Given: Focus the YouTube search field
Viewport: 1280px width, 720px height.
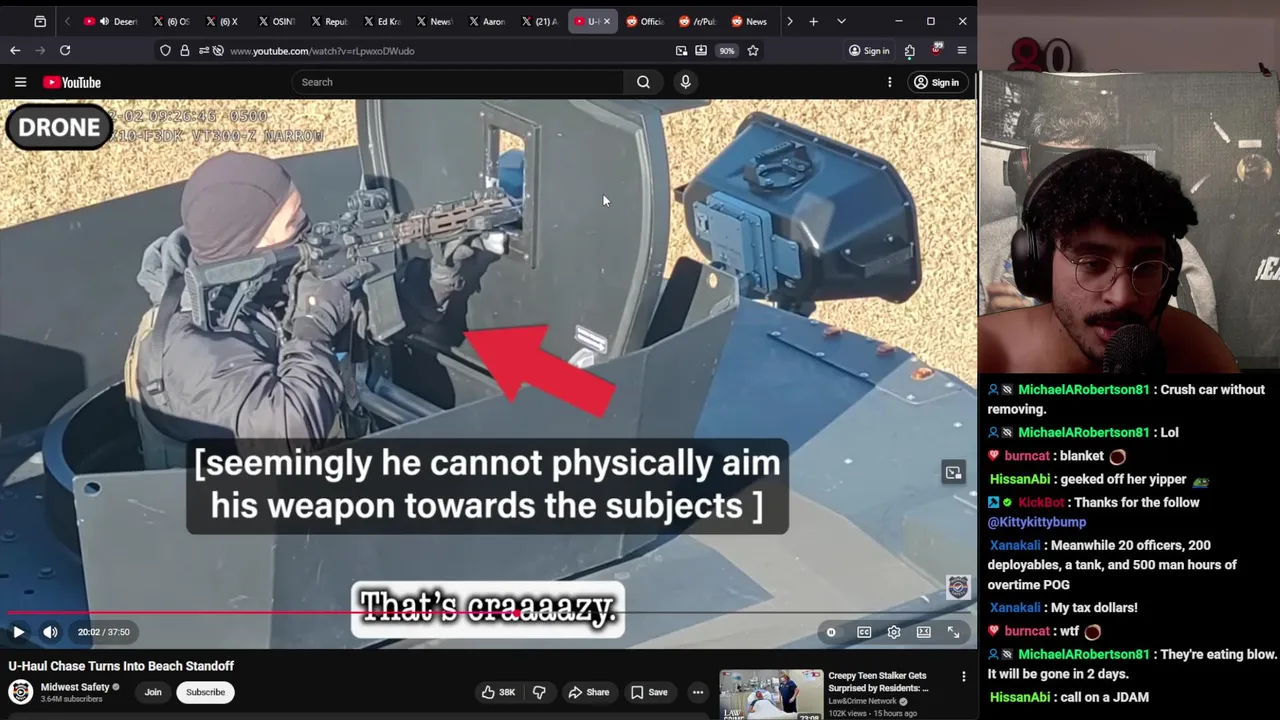Looking at the screenshot, I should pyautogui.click(x=458, y=82).
